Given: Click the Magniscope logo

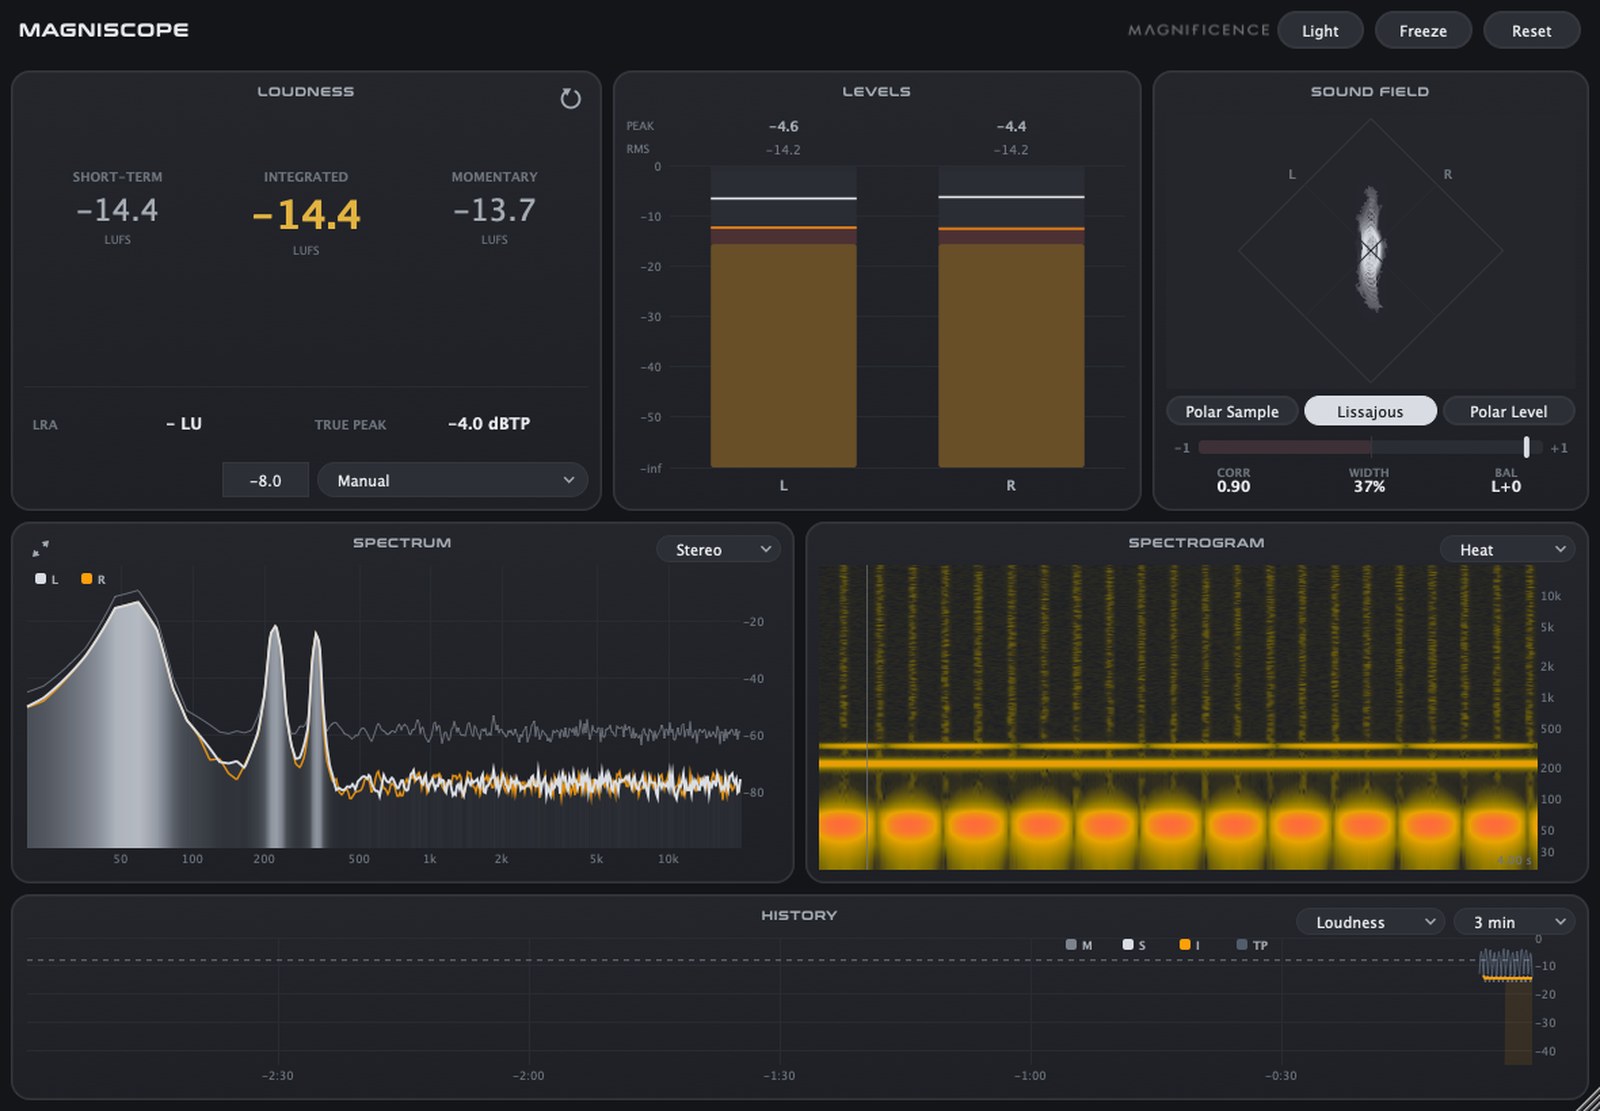Looking at the screenshot, I should (x=104, y=30).
